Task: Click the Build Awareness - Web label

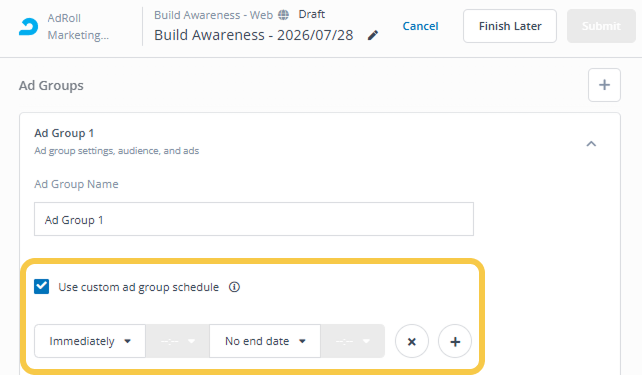Action: point(213,15)
